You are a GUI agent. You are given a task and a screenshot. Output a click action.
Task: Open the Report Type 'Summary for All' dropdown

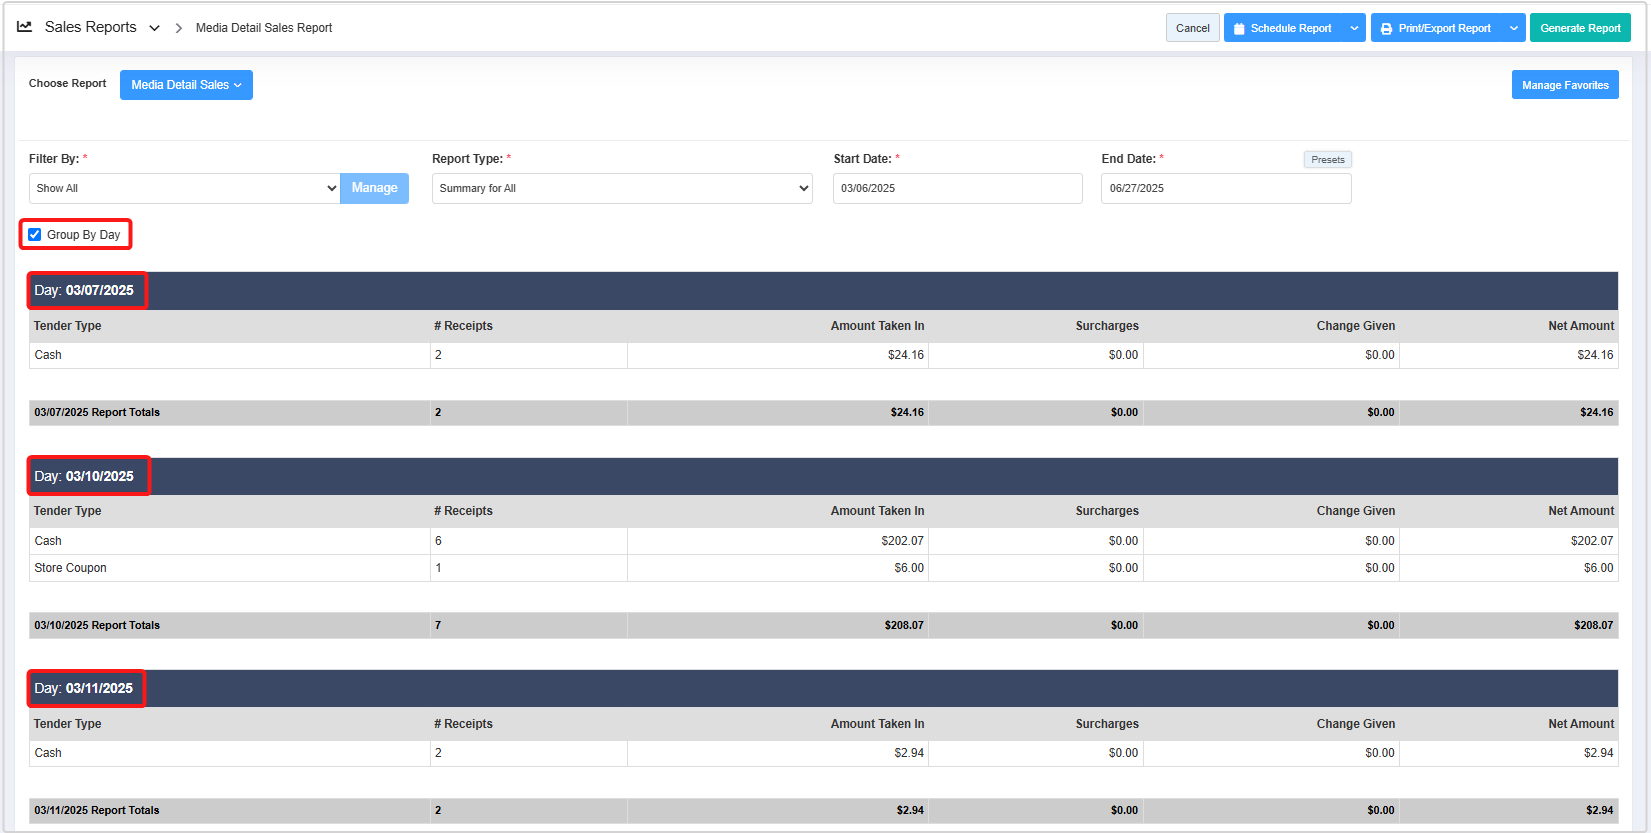[x=621, y=188]
